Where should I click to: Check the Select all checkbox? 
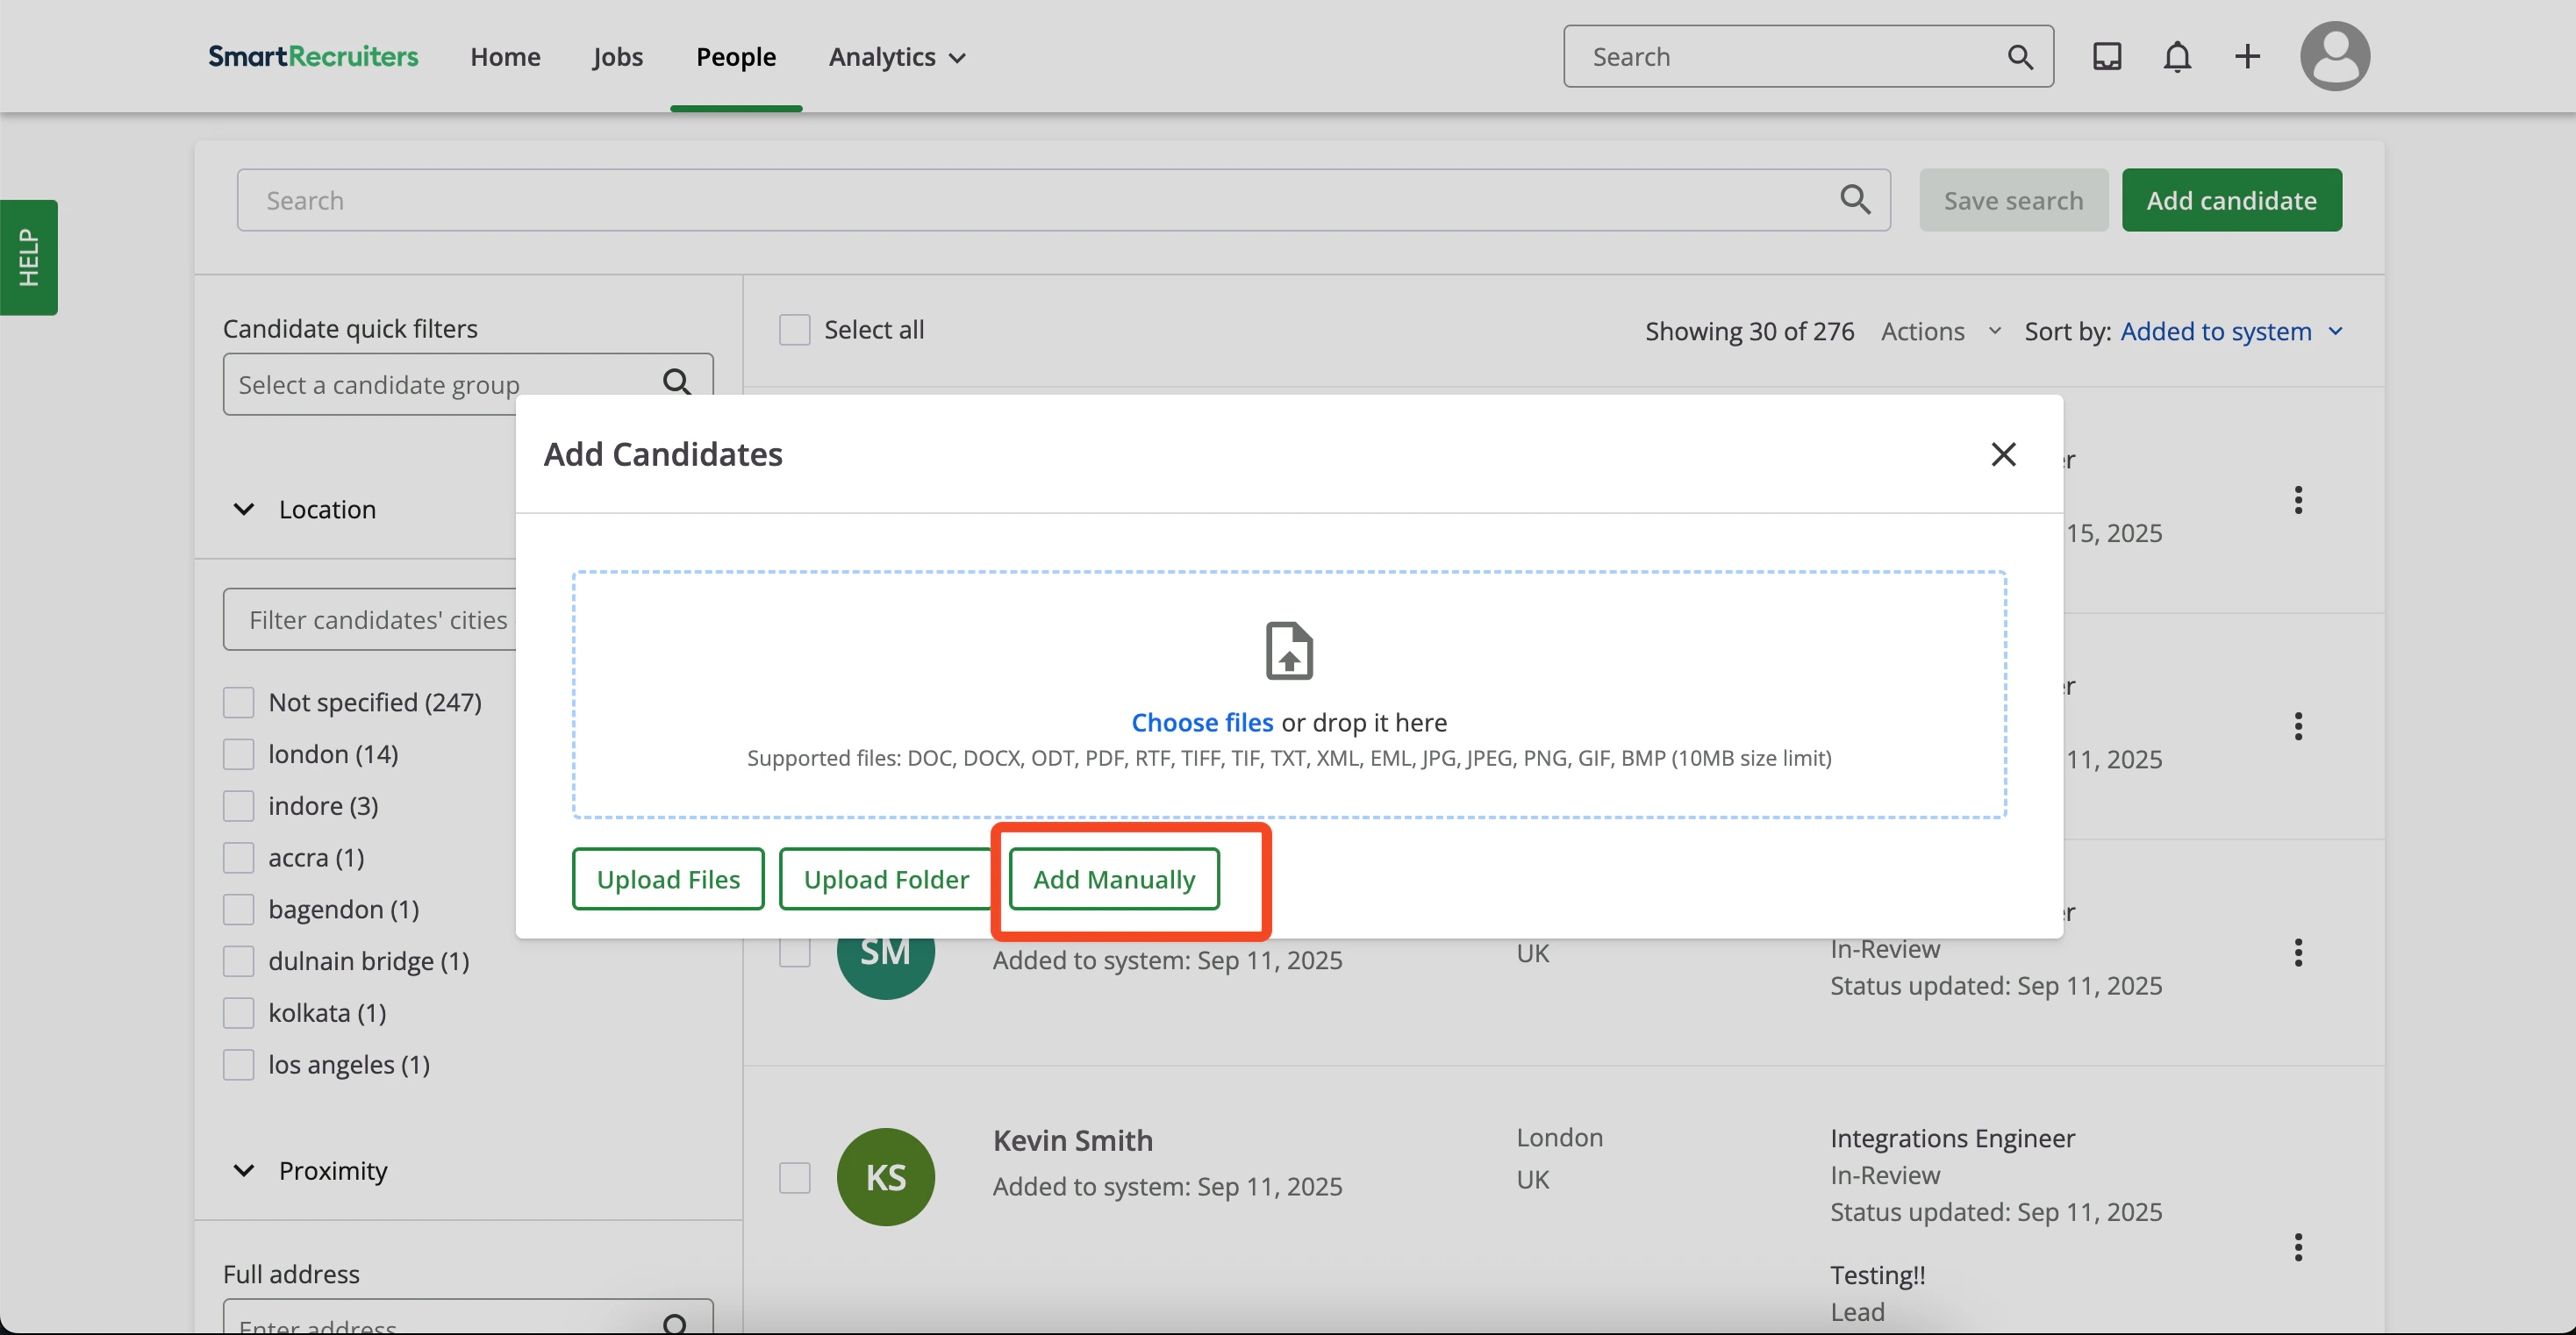tap(794, 329)
